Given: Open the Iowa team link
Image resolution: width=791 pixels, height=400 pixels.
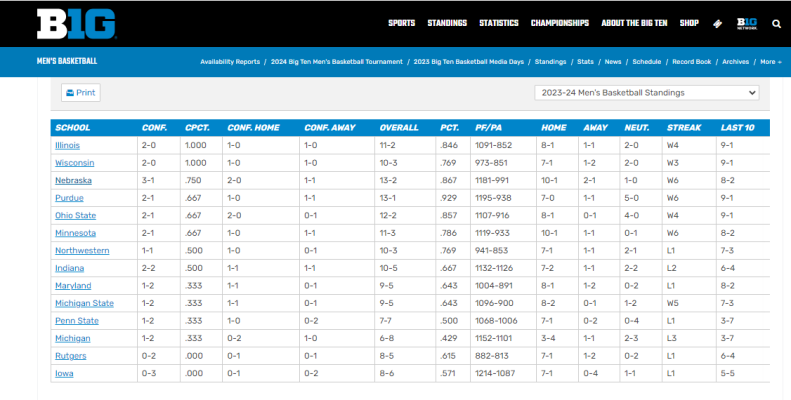Looking at the screenshot, I should click(64, 374).
